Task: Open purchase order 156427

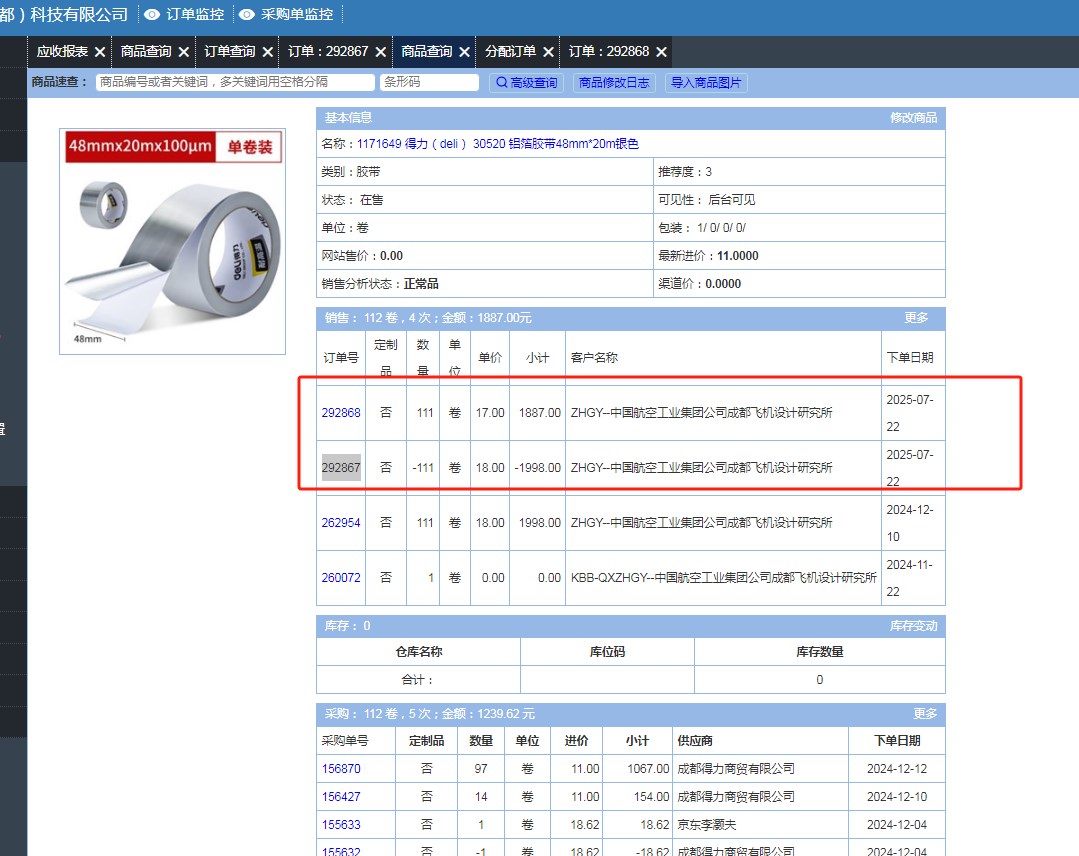Action: tap(341, 797)
